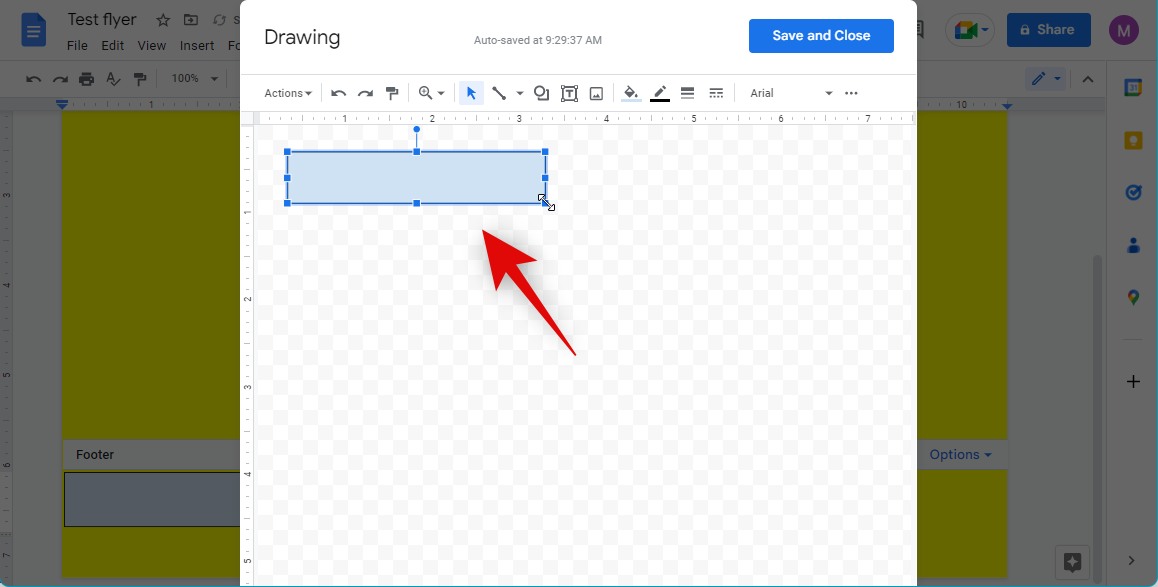Click the blue Share button
Screen dimensions: 1158x587
1048,30
